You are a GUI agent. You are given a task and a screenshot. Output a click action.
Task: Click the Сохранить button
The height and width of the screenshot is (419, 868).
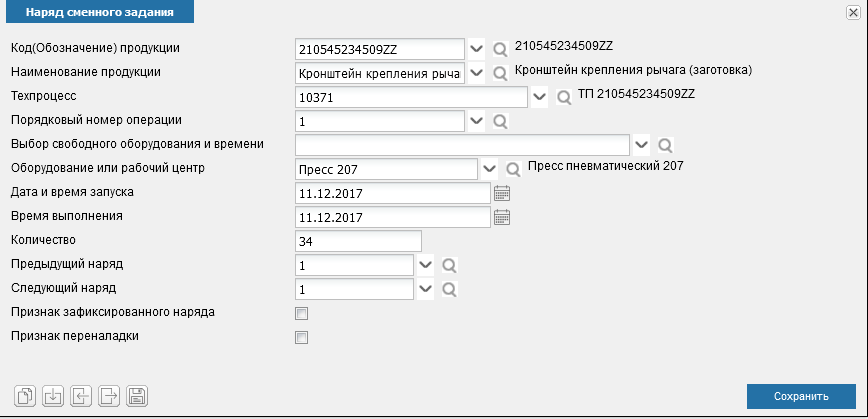801,396
